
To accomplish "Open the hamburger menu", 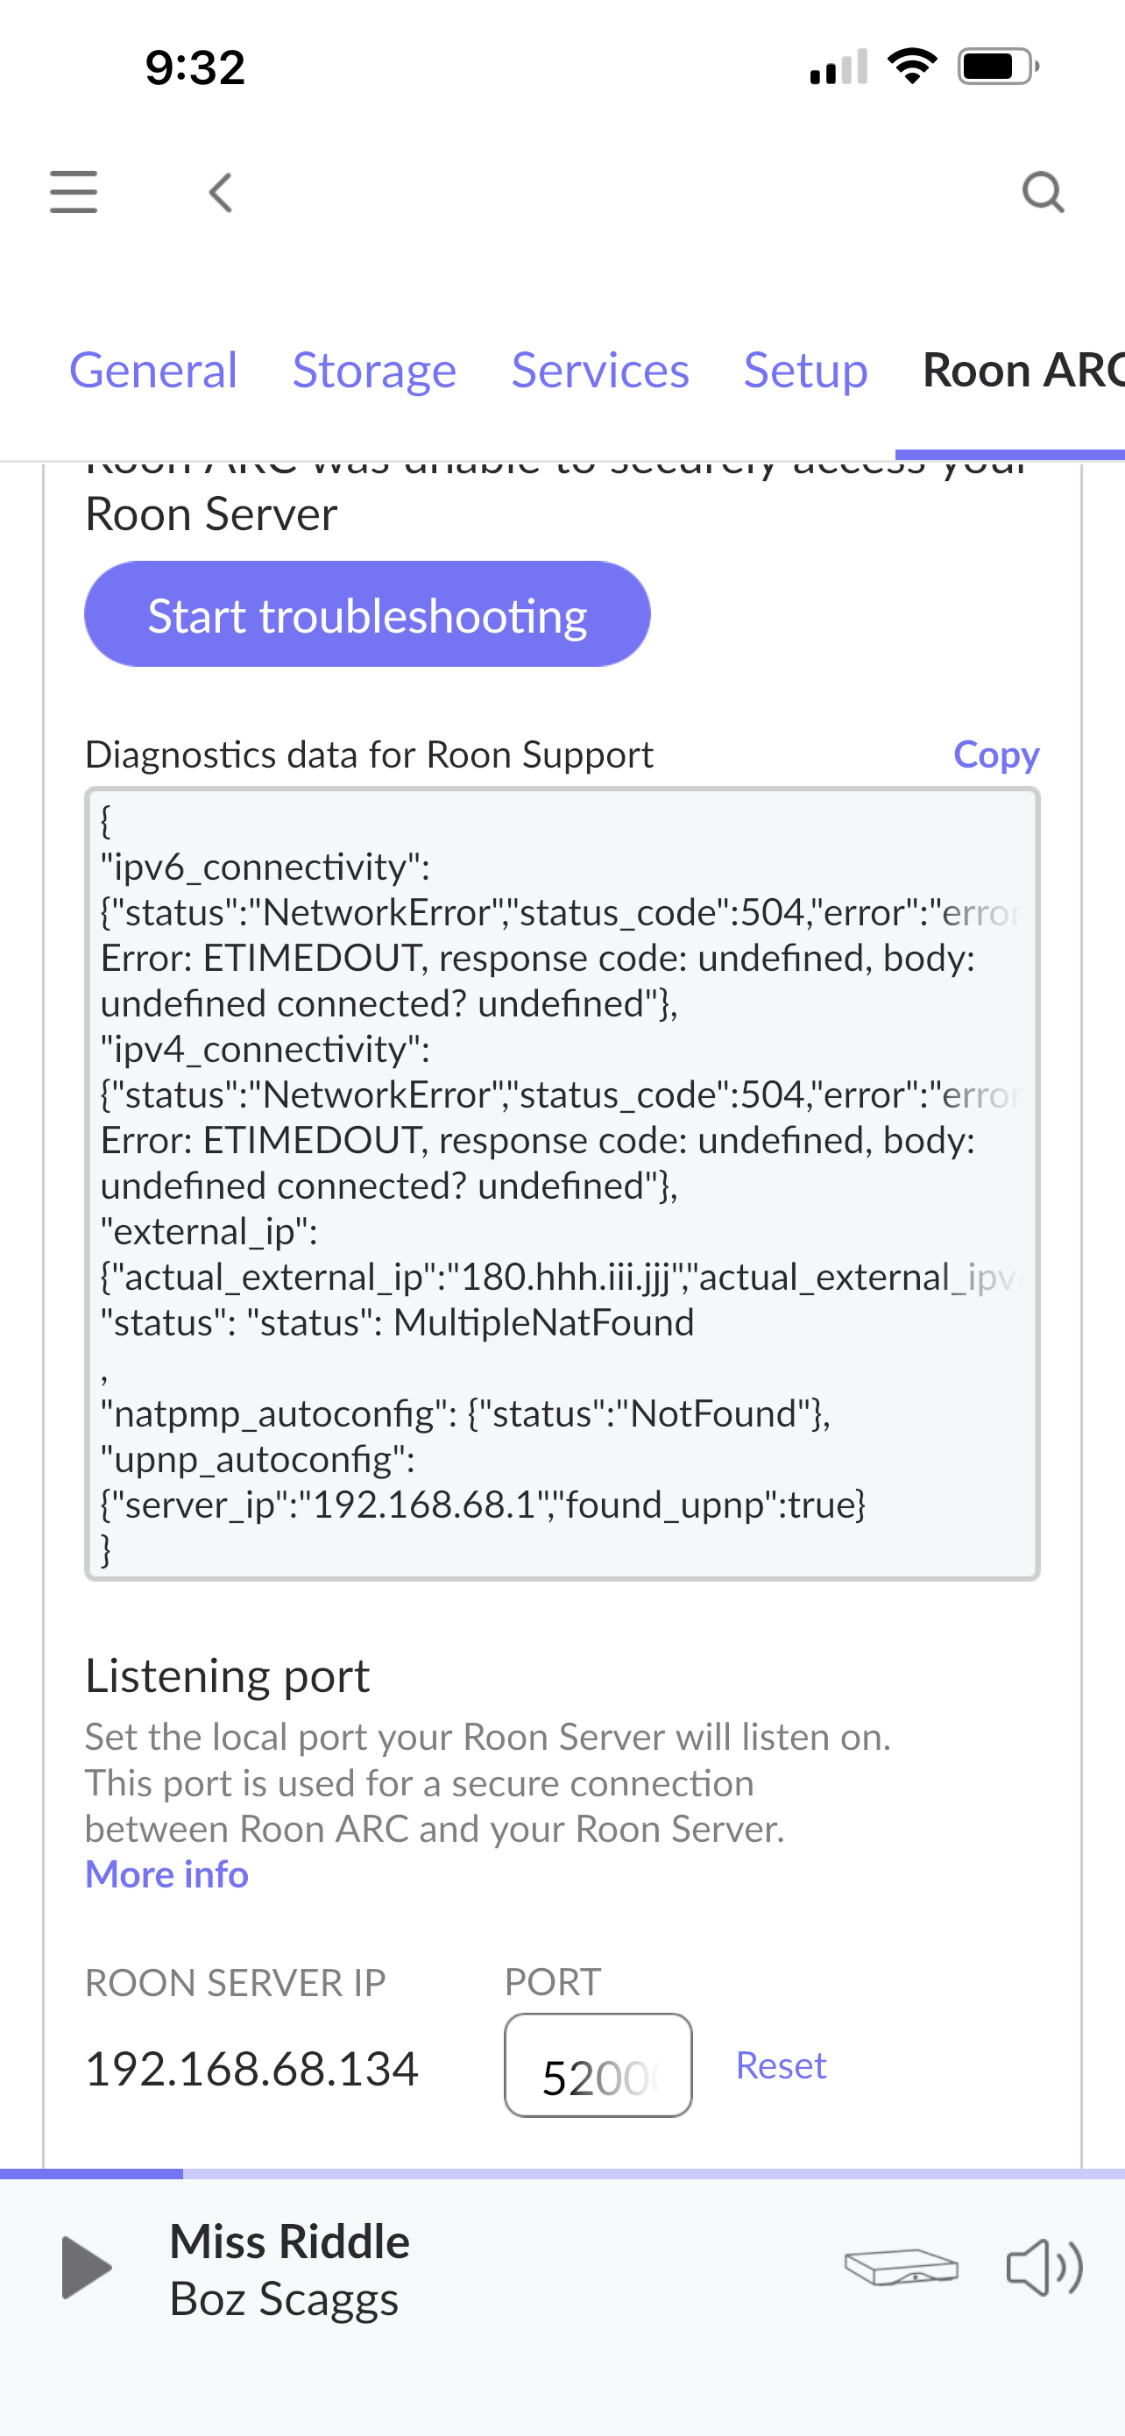I will pos(74,192).
